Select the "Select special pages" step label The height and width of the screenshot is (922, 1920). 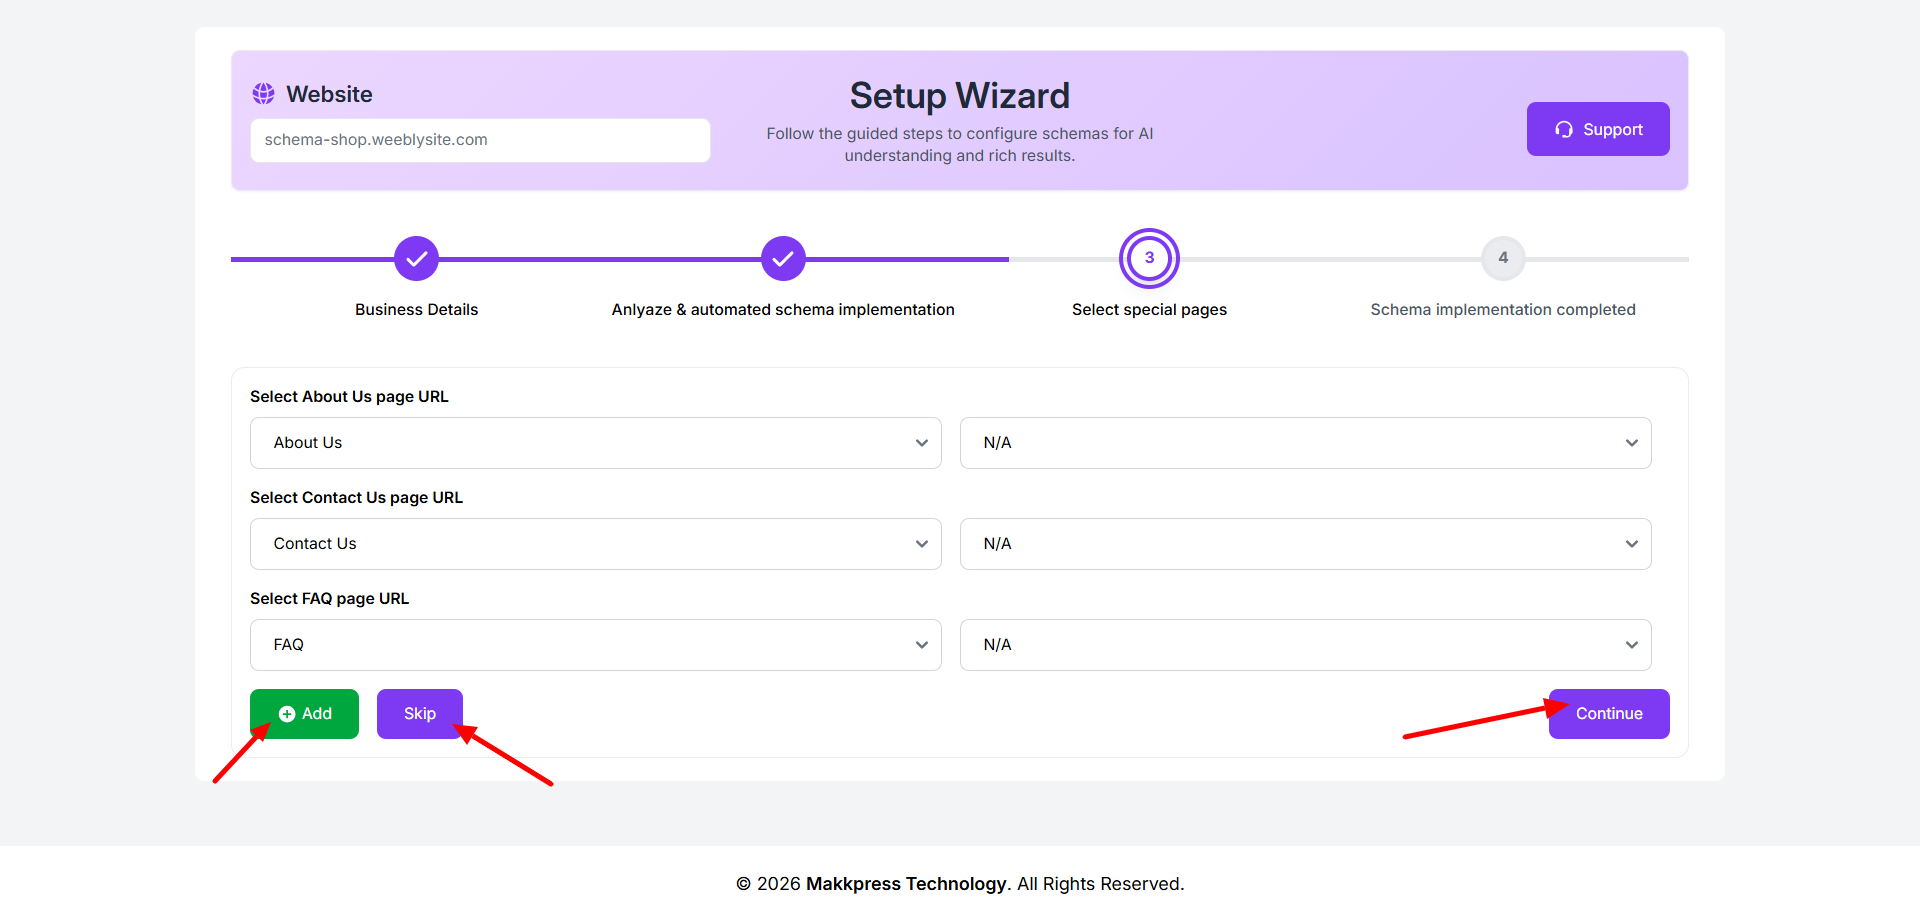click(1149, 310)
